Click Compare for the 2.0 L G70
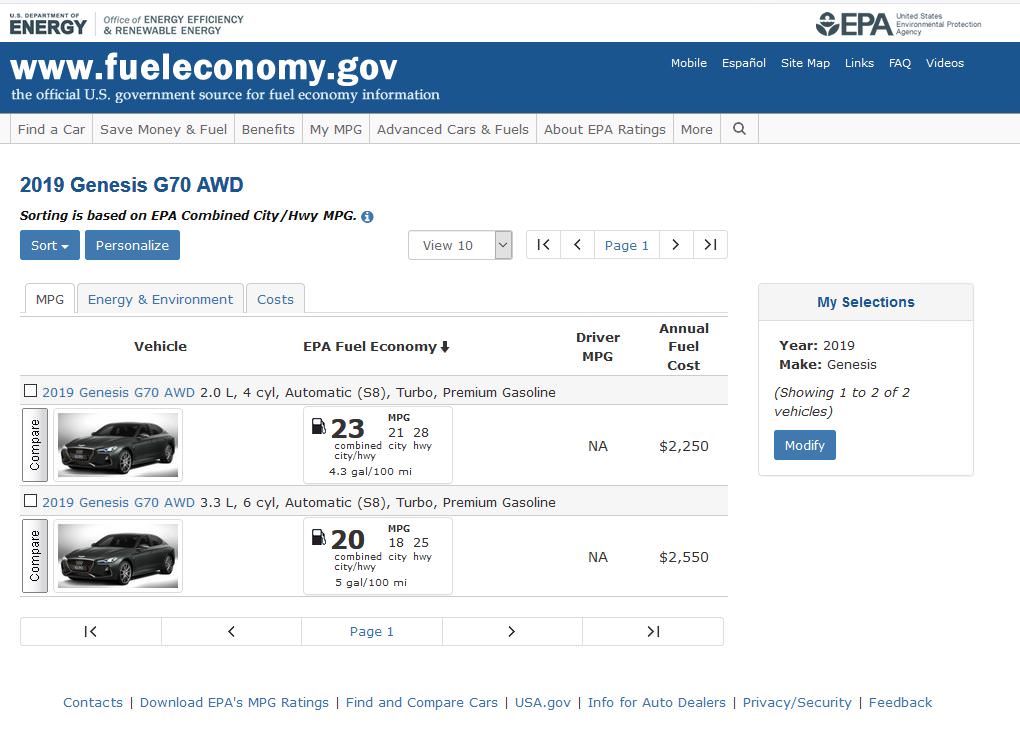 35,445
